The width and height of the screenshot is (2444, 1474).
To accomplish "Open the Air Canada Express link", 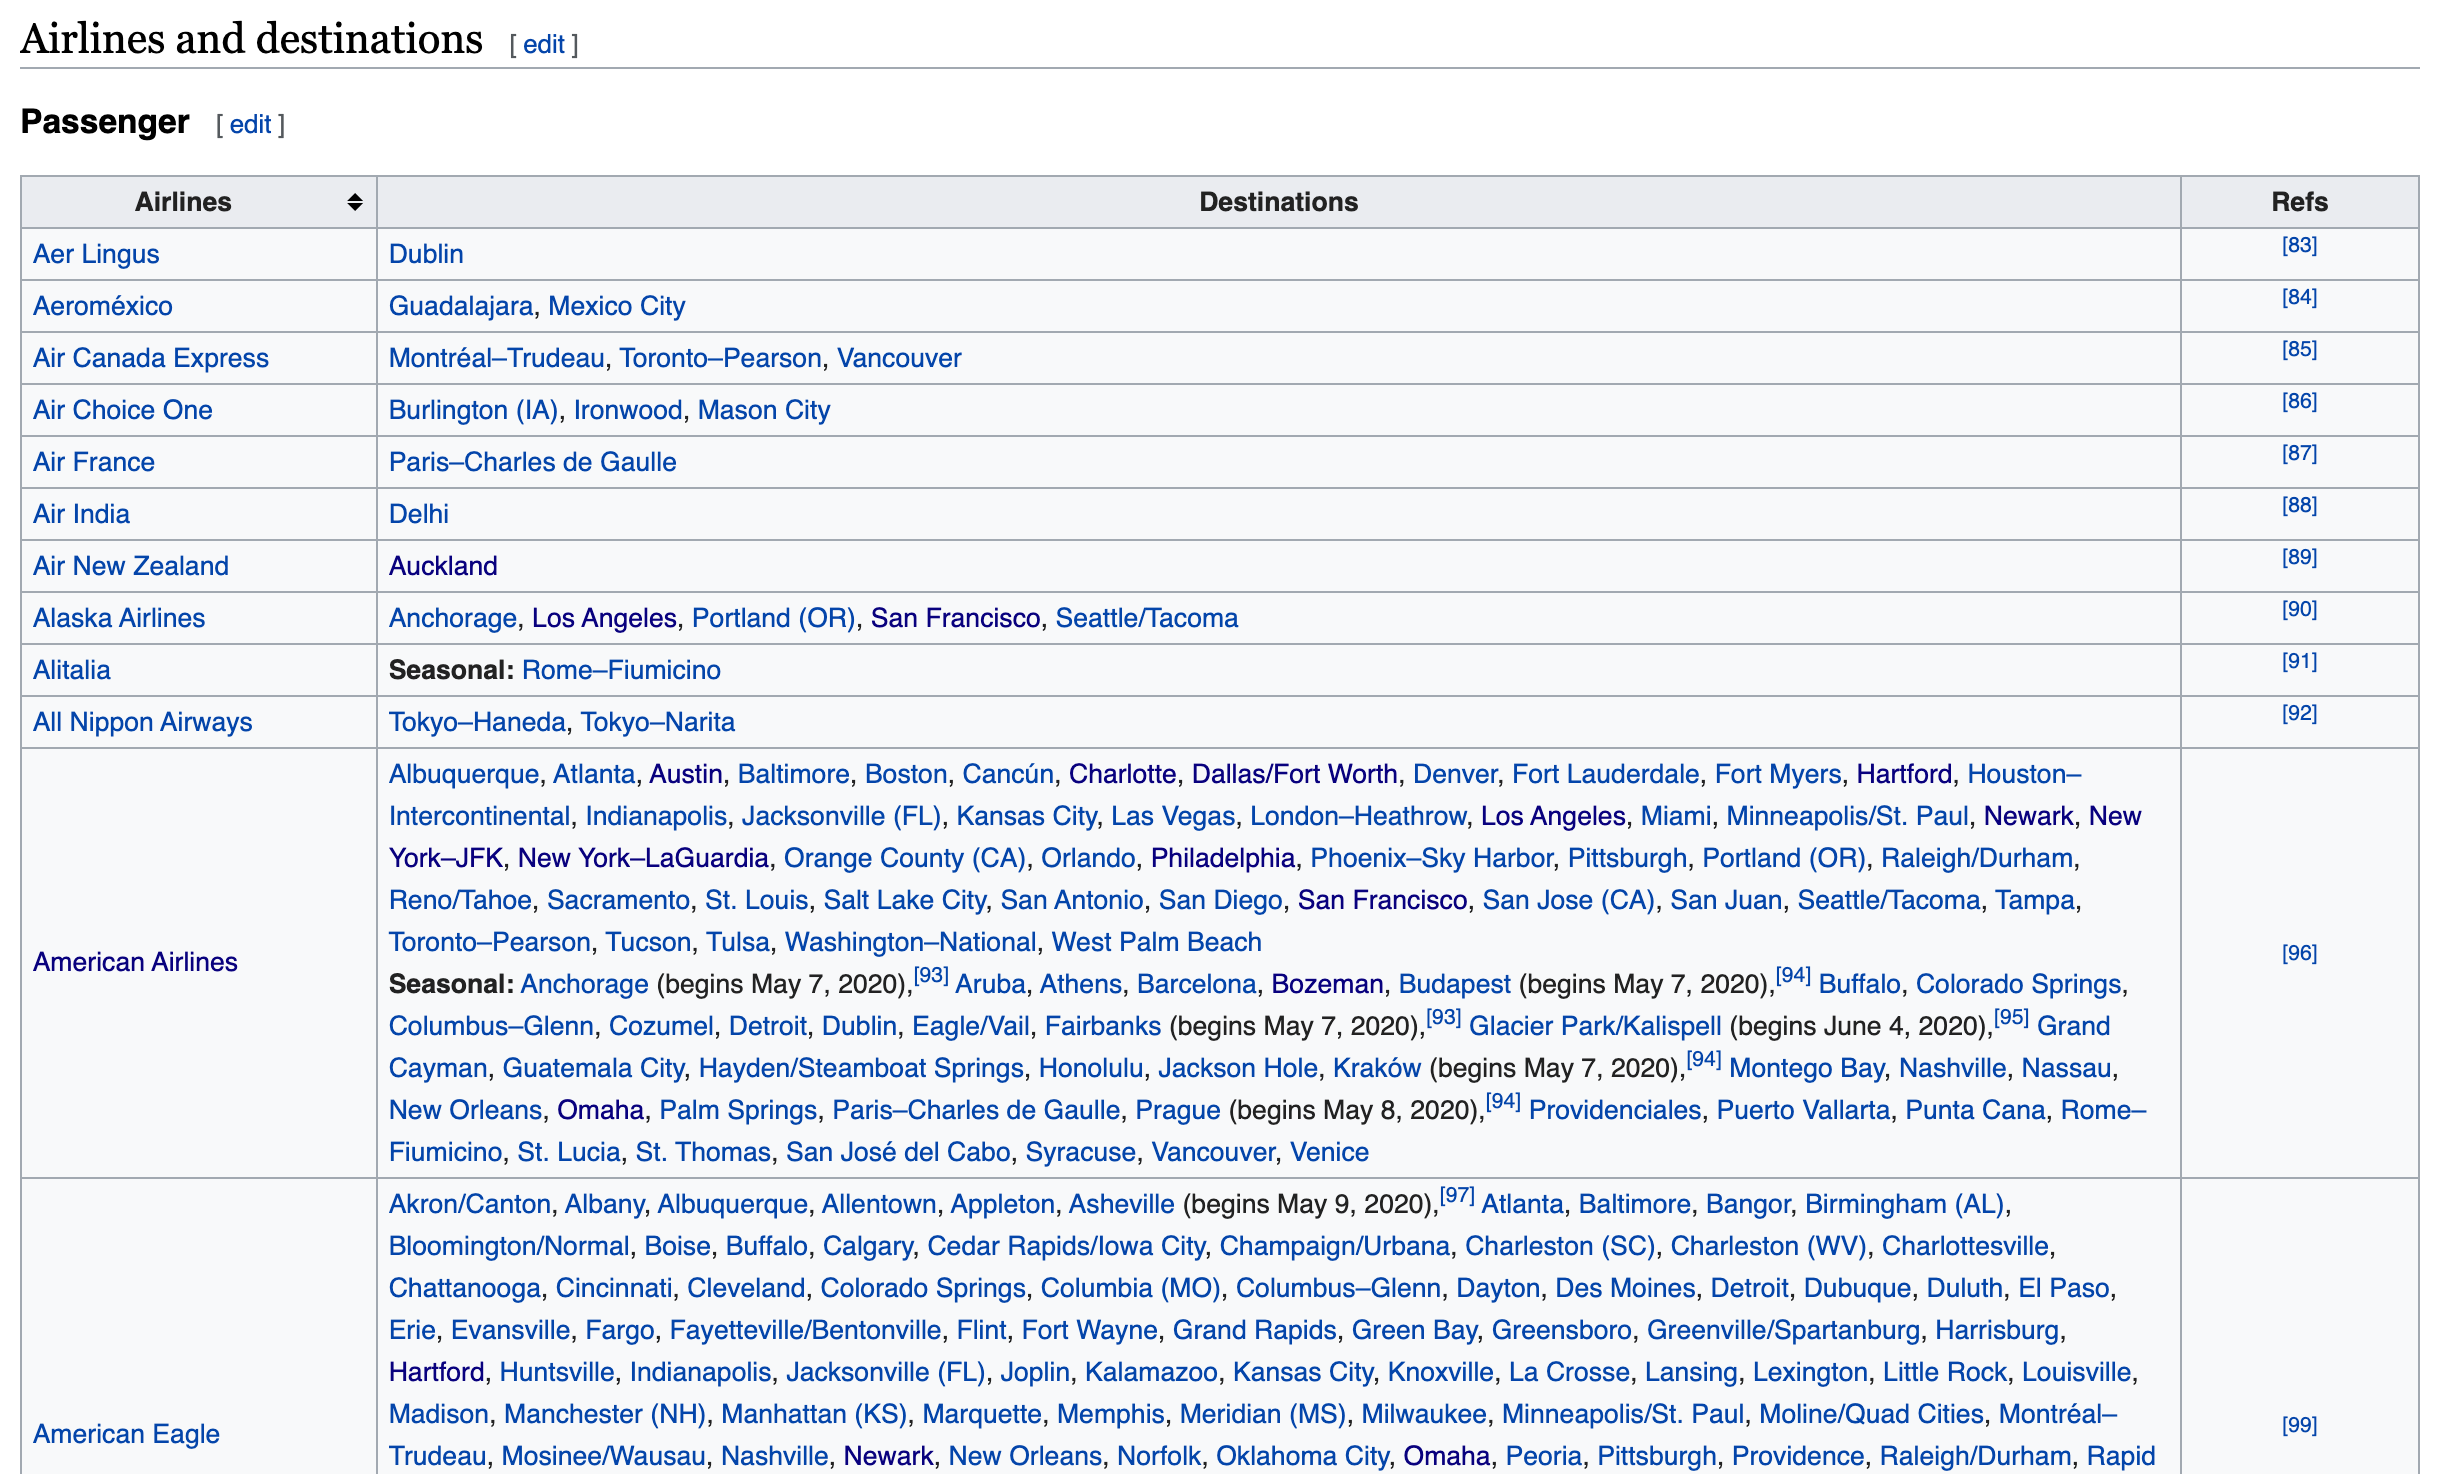I will [151, 358].
